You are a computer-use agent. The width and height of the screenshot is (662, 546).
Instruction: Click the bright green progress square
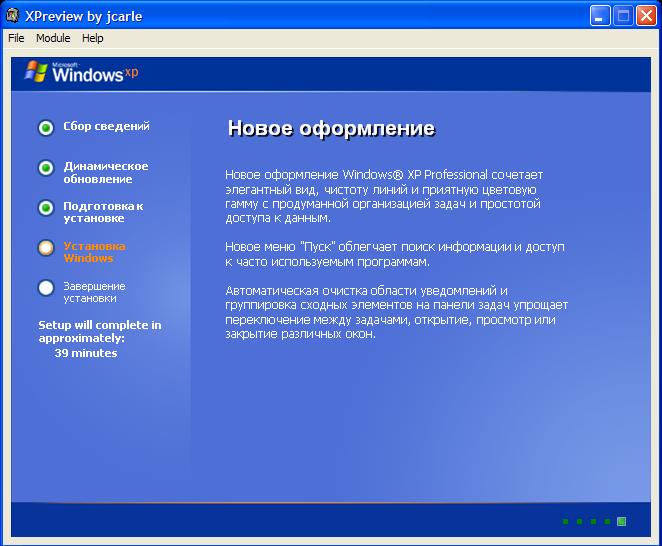pyautogui.click(x=621, y=522)
